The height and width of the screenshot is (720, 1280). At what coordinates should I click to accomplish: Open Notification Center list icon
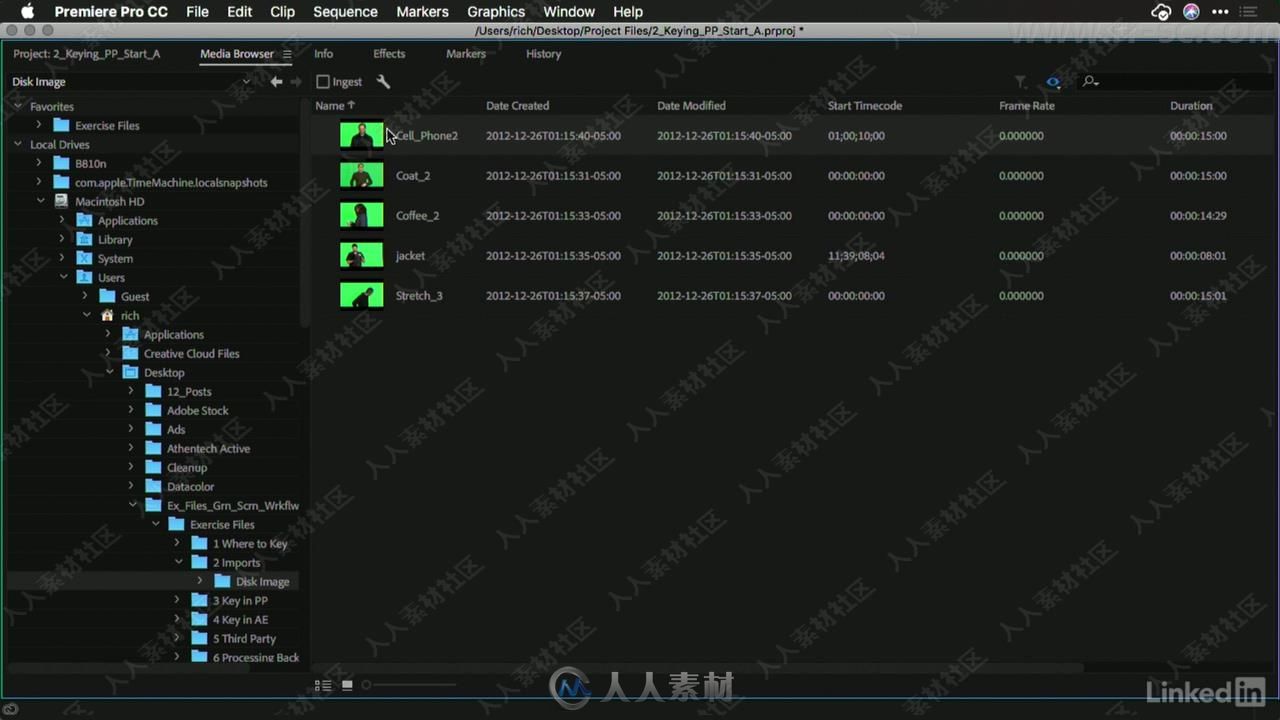pos(1250,12)
